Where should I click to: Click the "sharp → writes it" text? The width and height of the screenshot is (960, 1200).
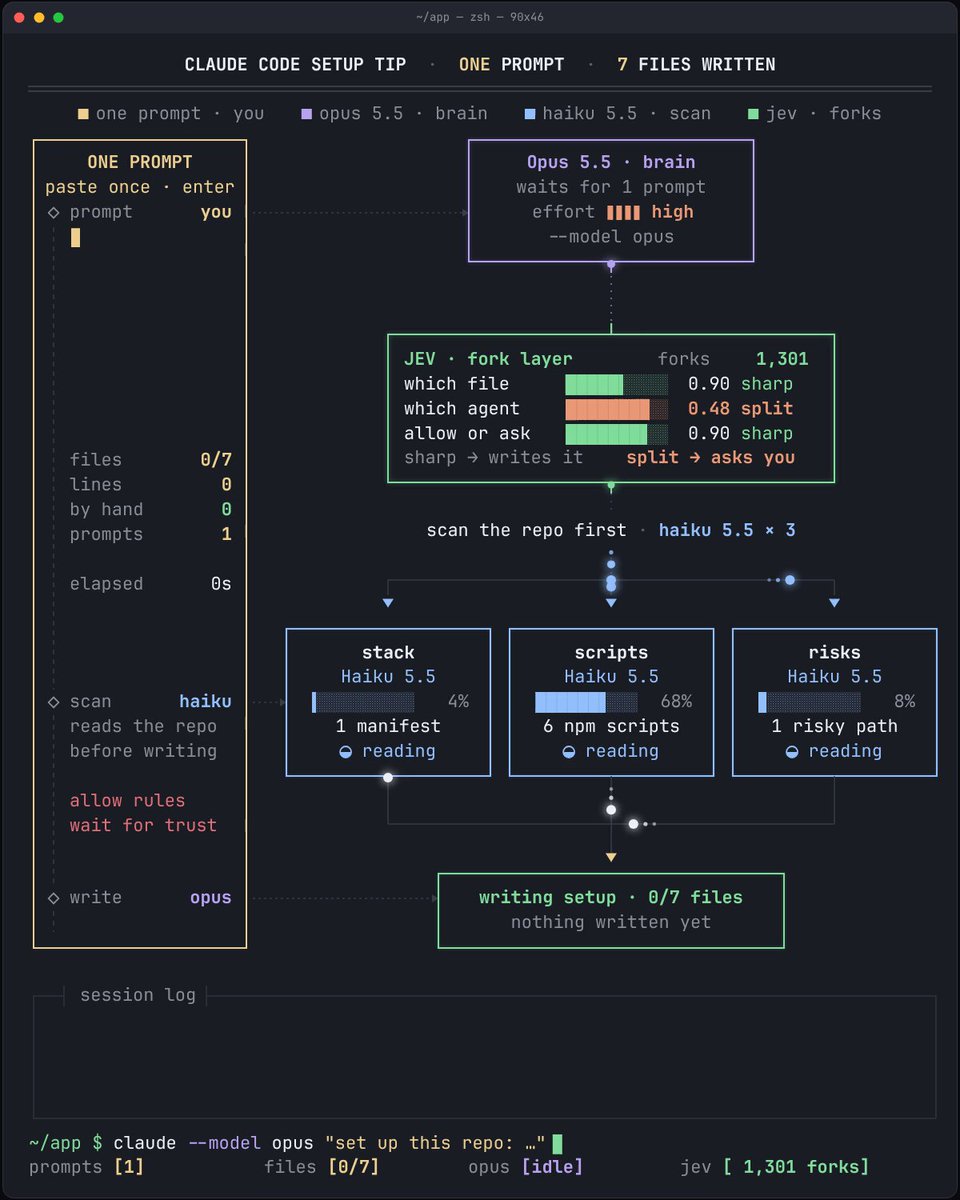tap(493, 458)
